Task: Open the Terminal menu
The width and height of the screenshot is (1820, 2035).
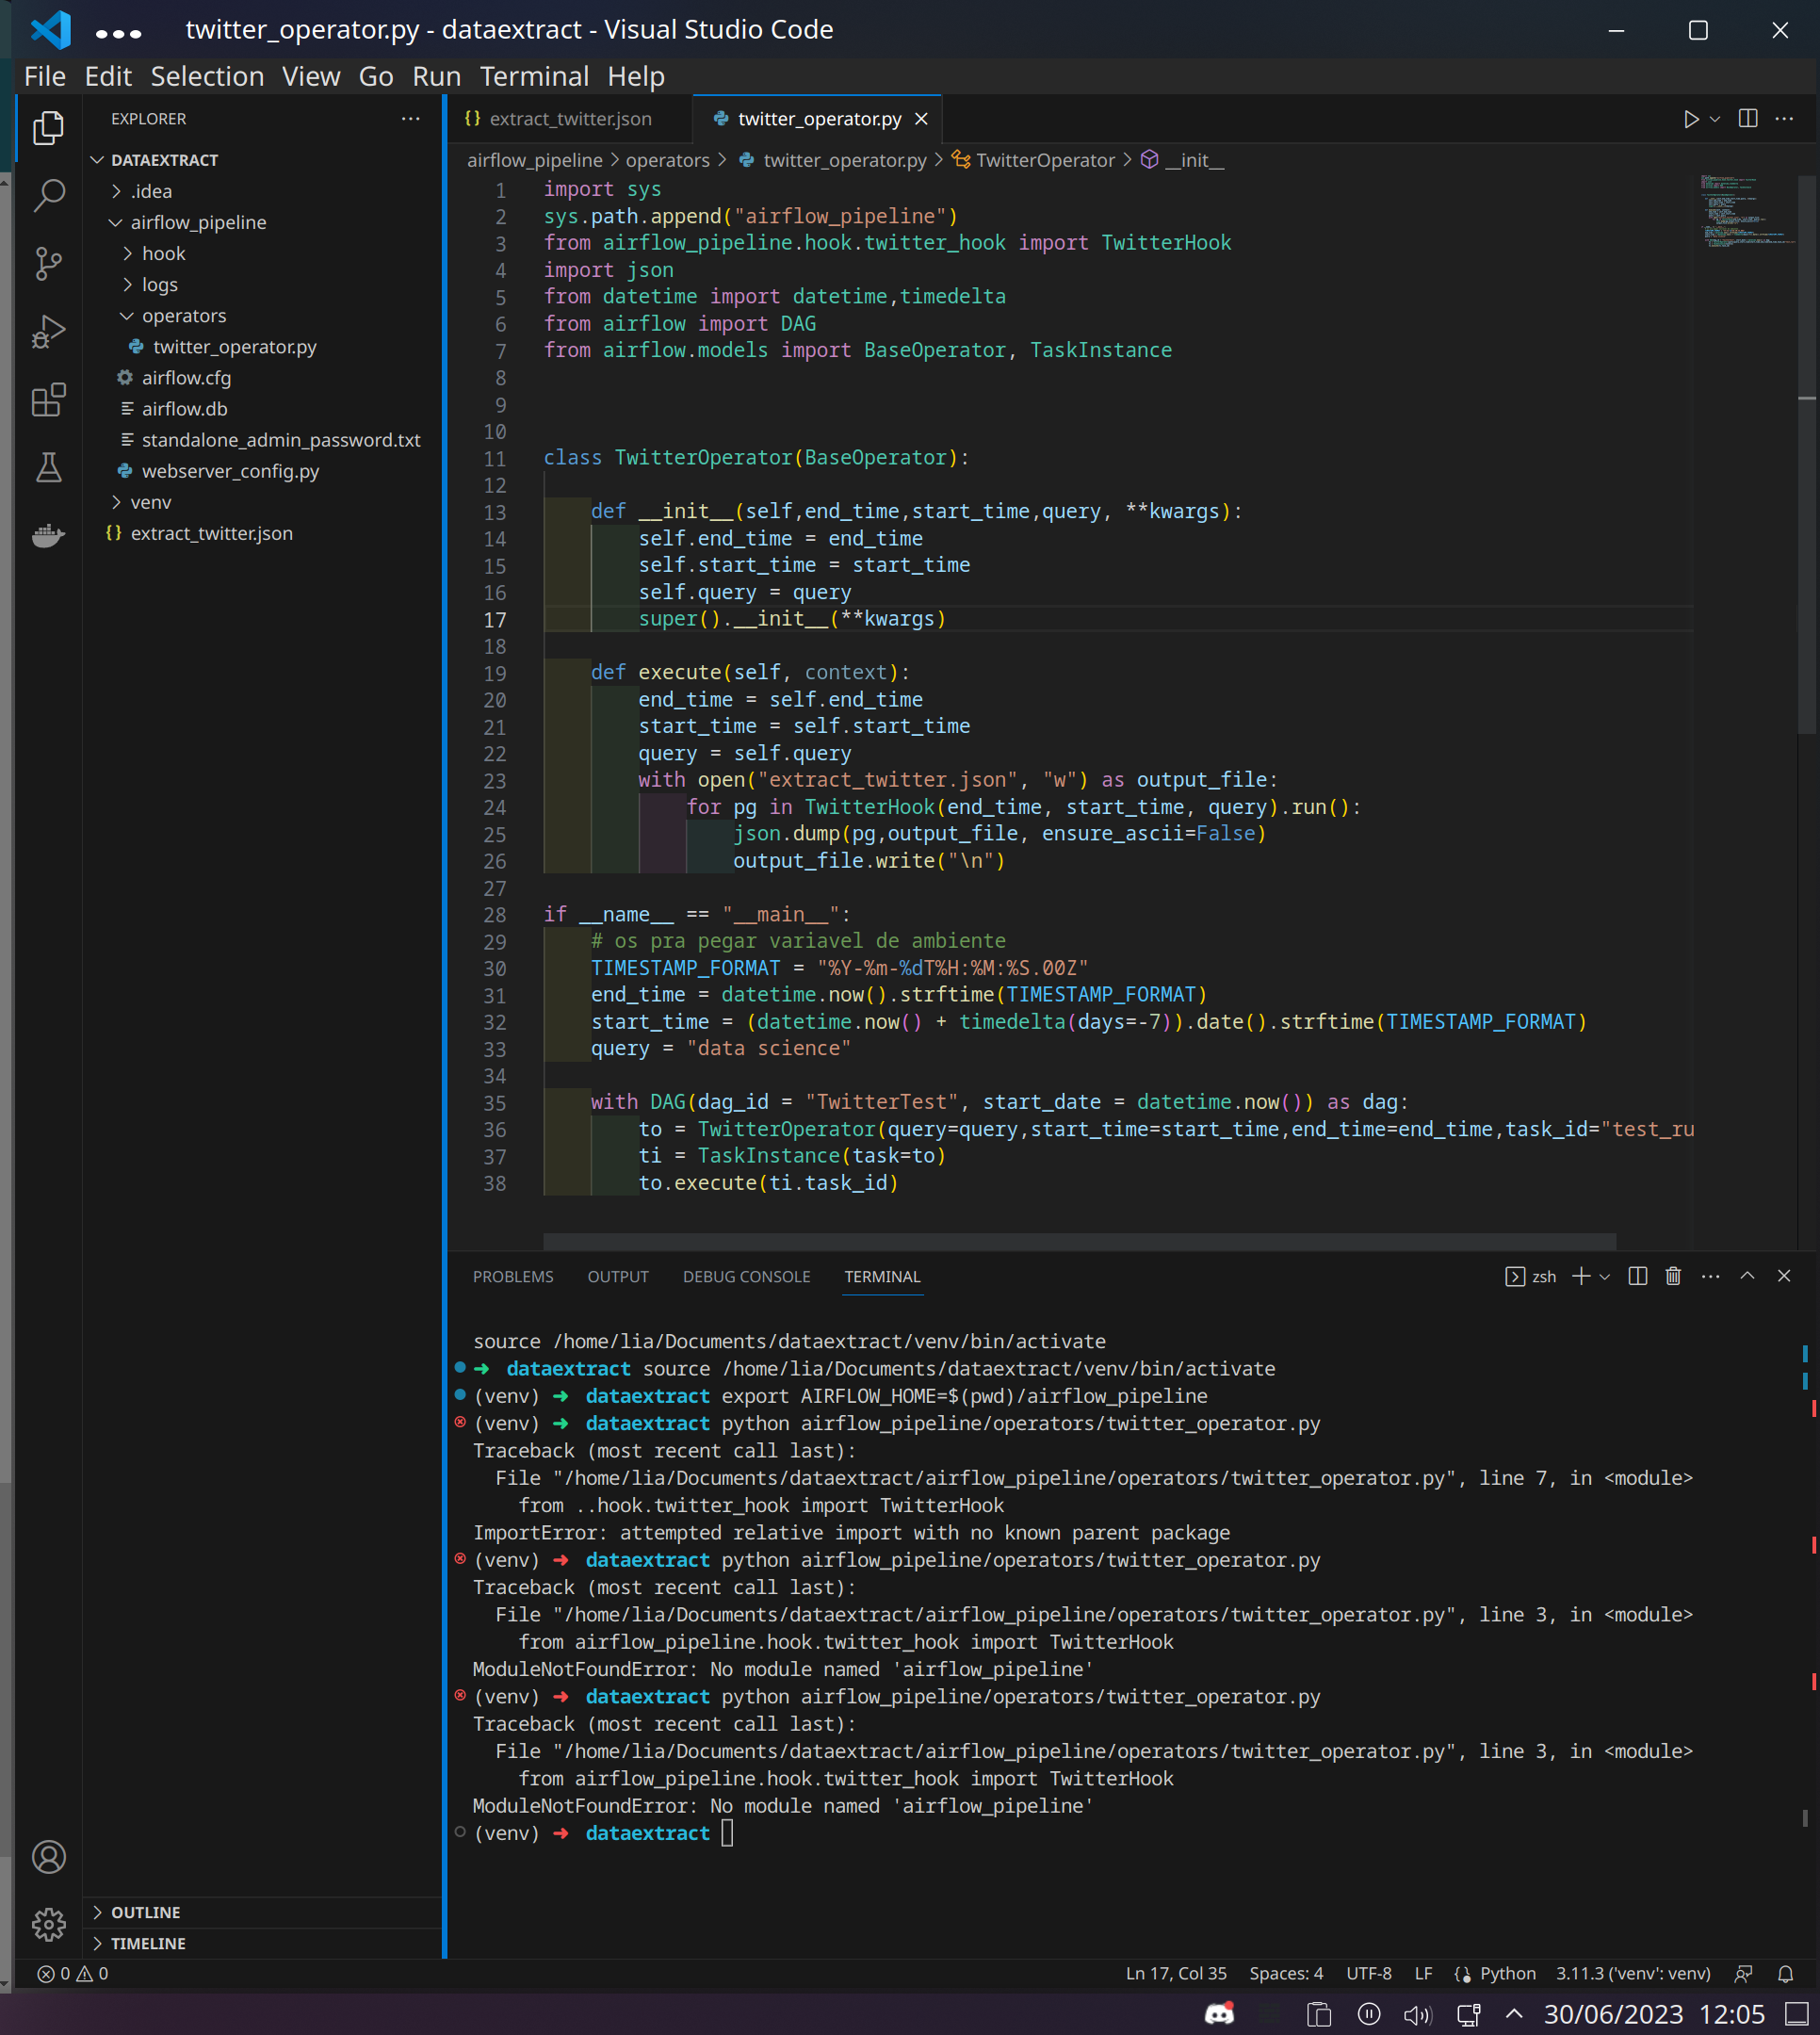Action: (x=534, y=76)
